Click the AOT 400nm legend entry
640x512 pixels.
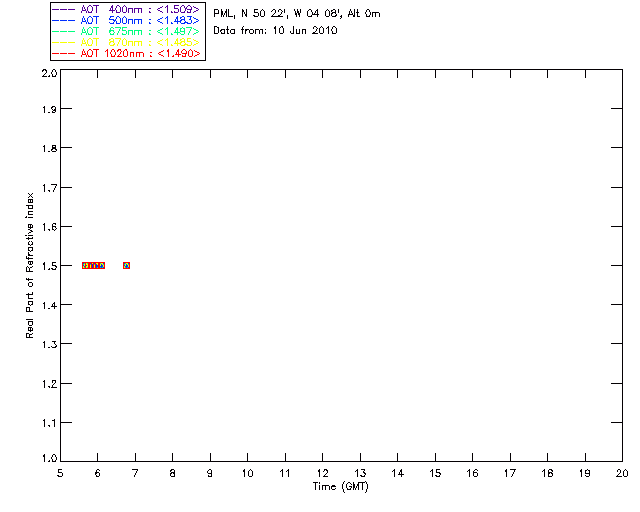coord(126,9)
